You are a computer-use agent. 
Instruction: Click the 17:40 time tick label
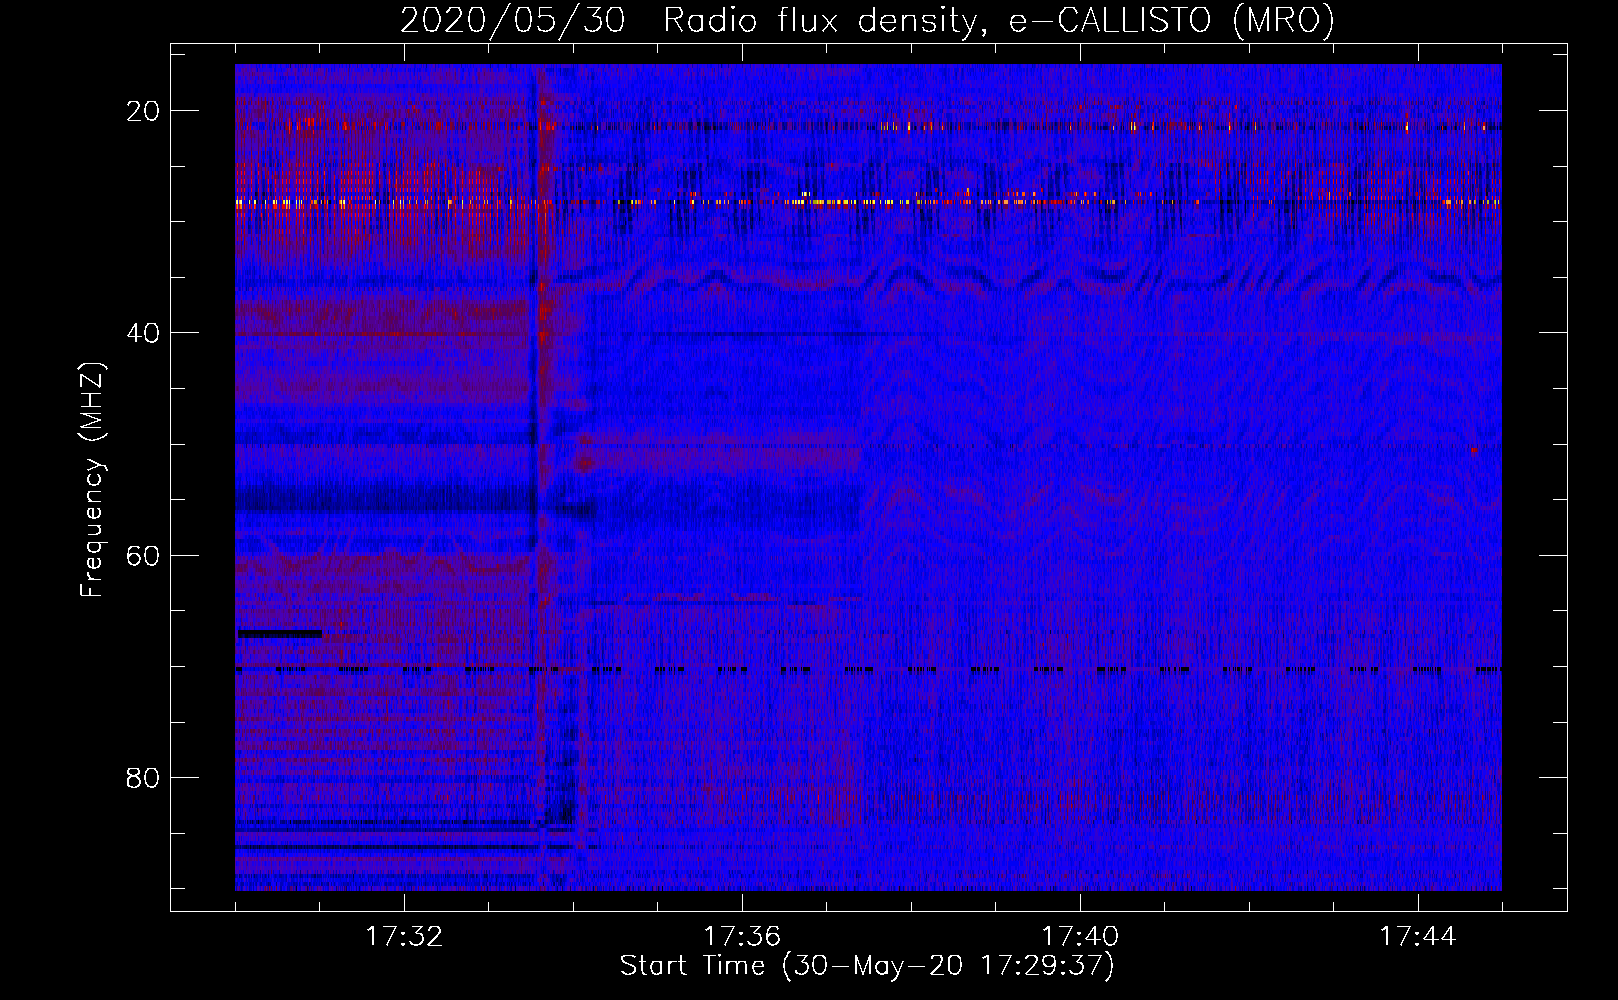[1080, 937]
